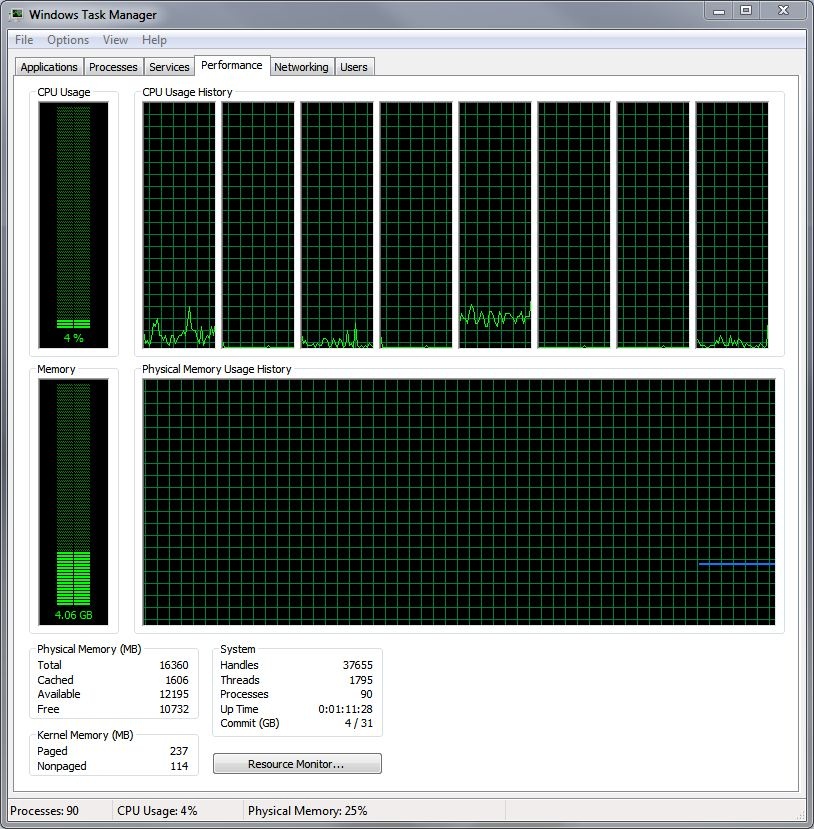The image size is (814, 829).
Task: Click status bar text Physical Memory: 25%
Action: pyautogui.click(x=308, y=810)
